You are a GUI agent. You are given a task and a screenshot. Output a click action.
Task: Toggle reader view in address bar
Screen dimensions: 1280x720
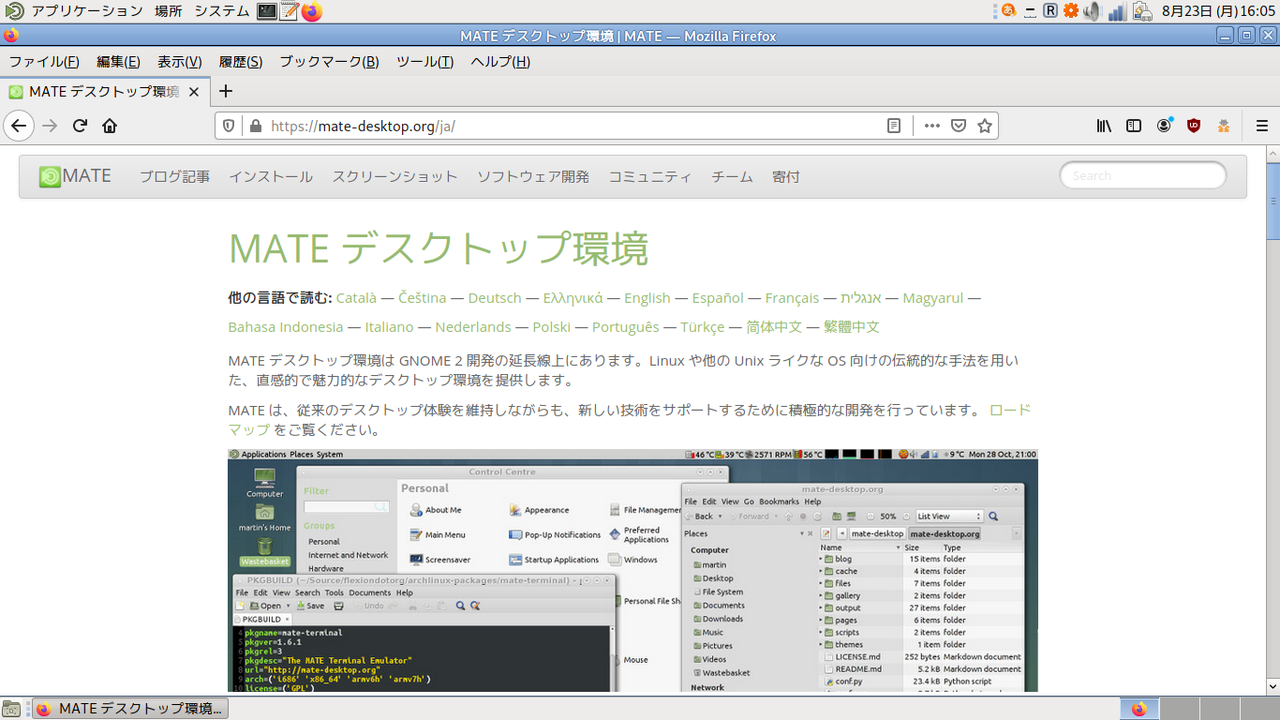click(894, 126)
